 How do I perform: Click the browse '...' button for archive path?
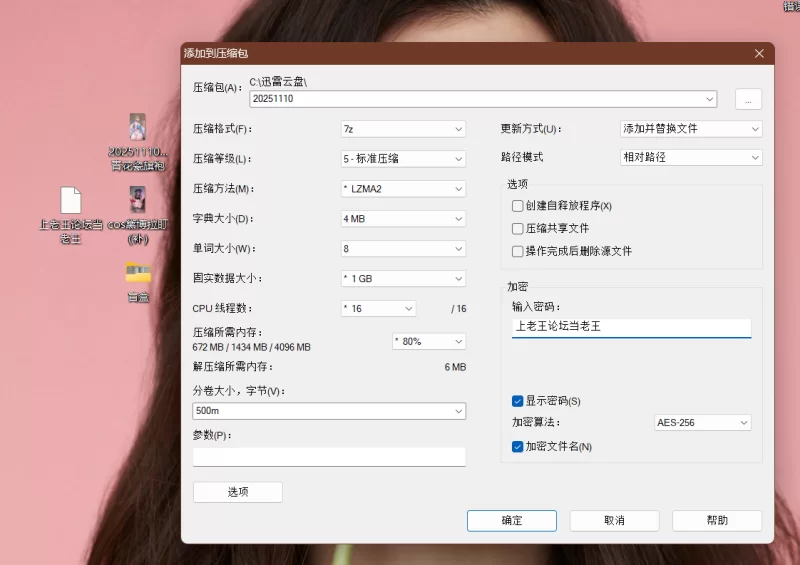tap(748, 99)
